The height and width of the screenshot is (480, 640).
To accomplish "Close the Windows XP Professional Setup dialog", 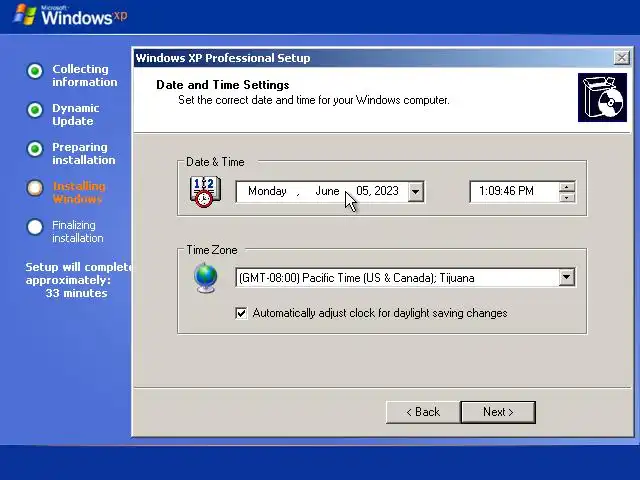I will click(x=622, y=58).
